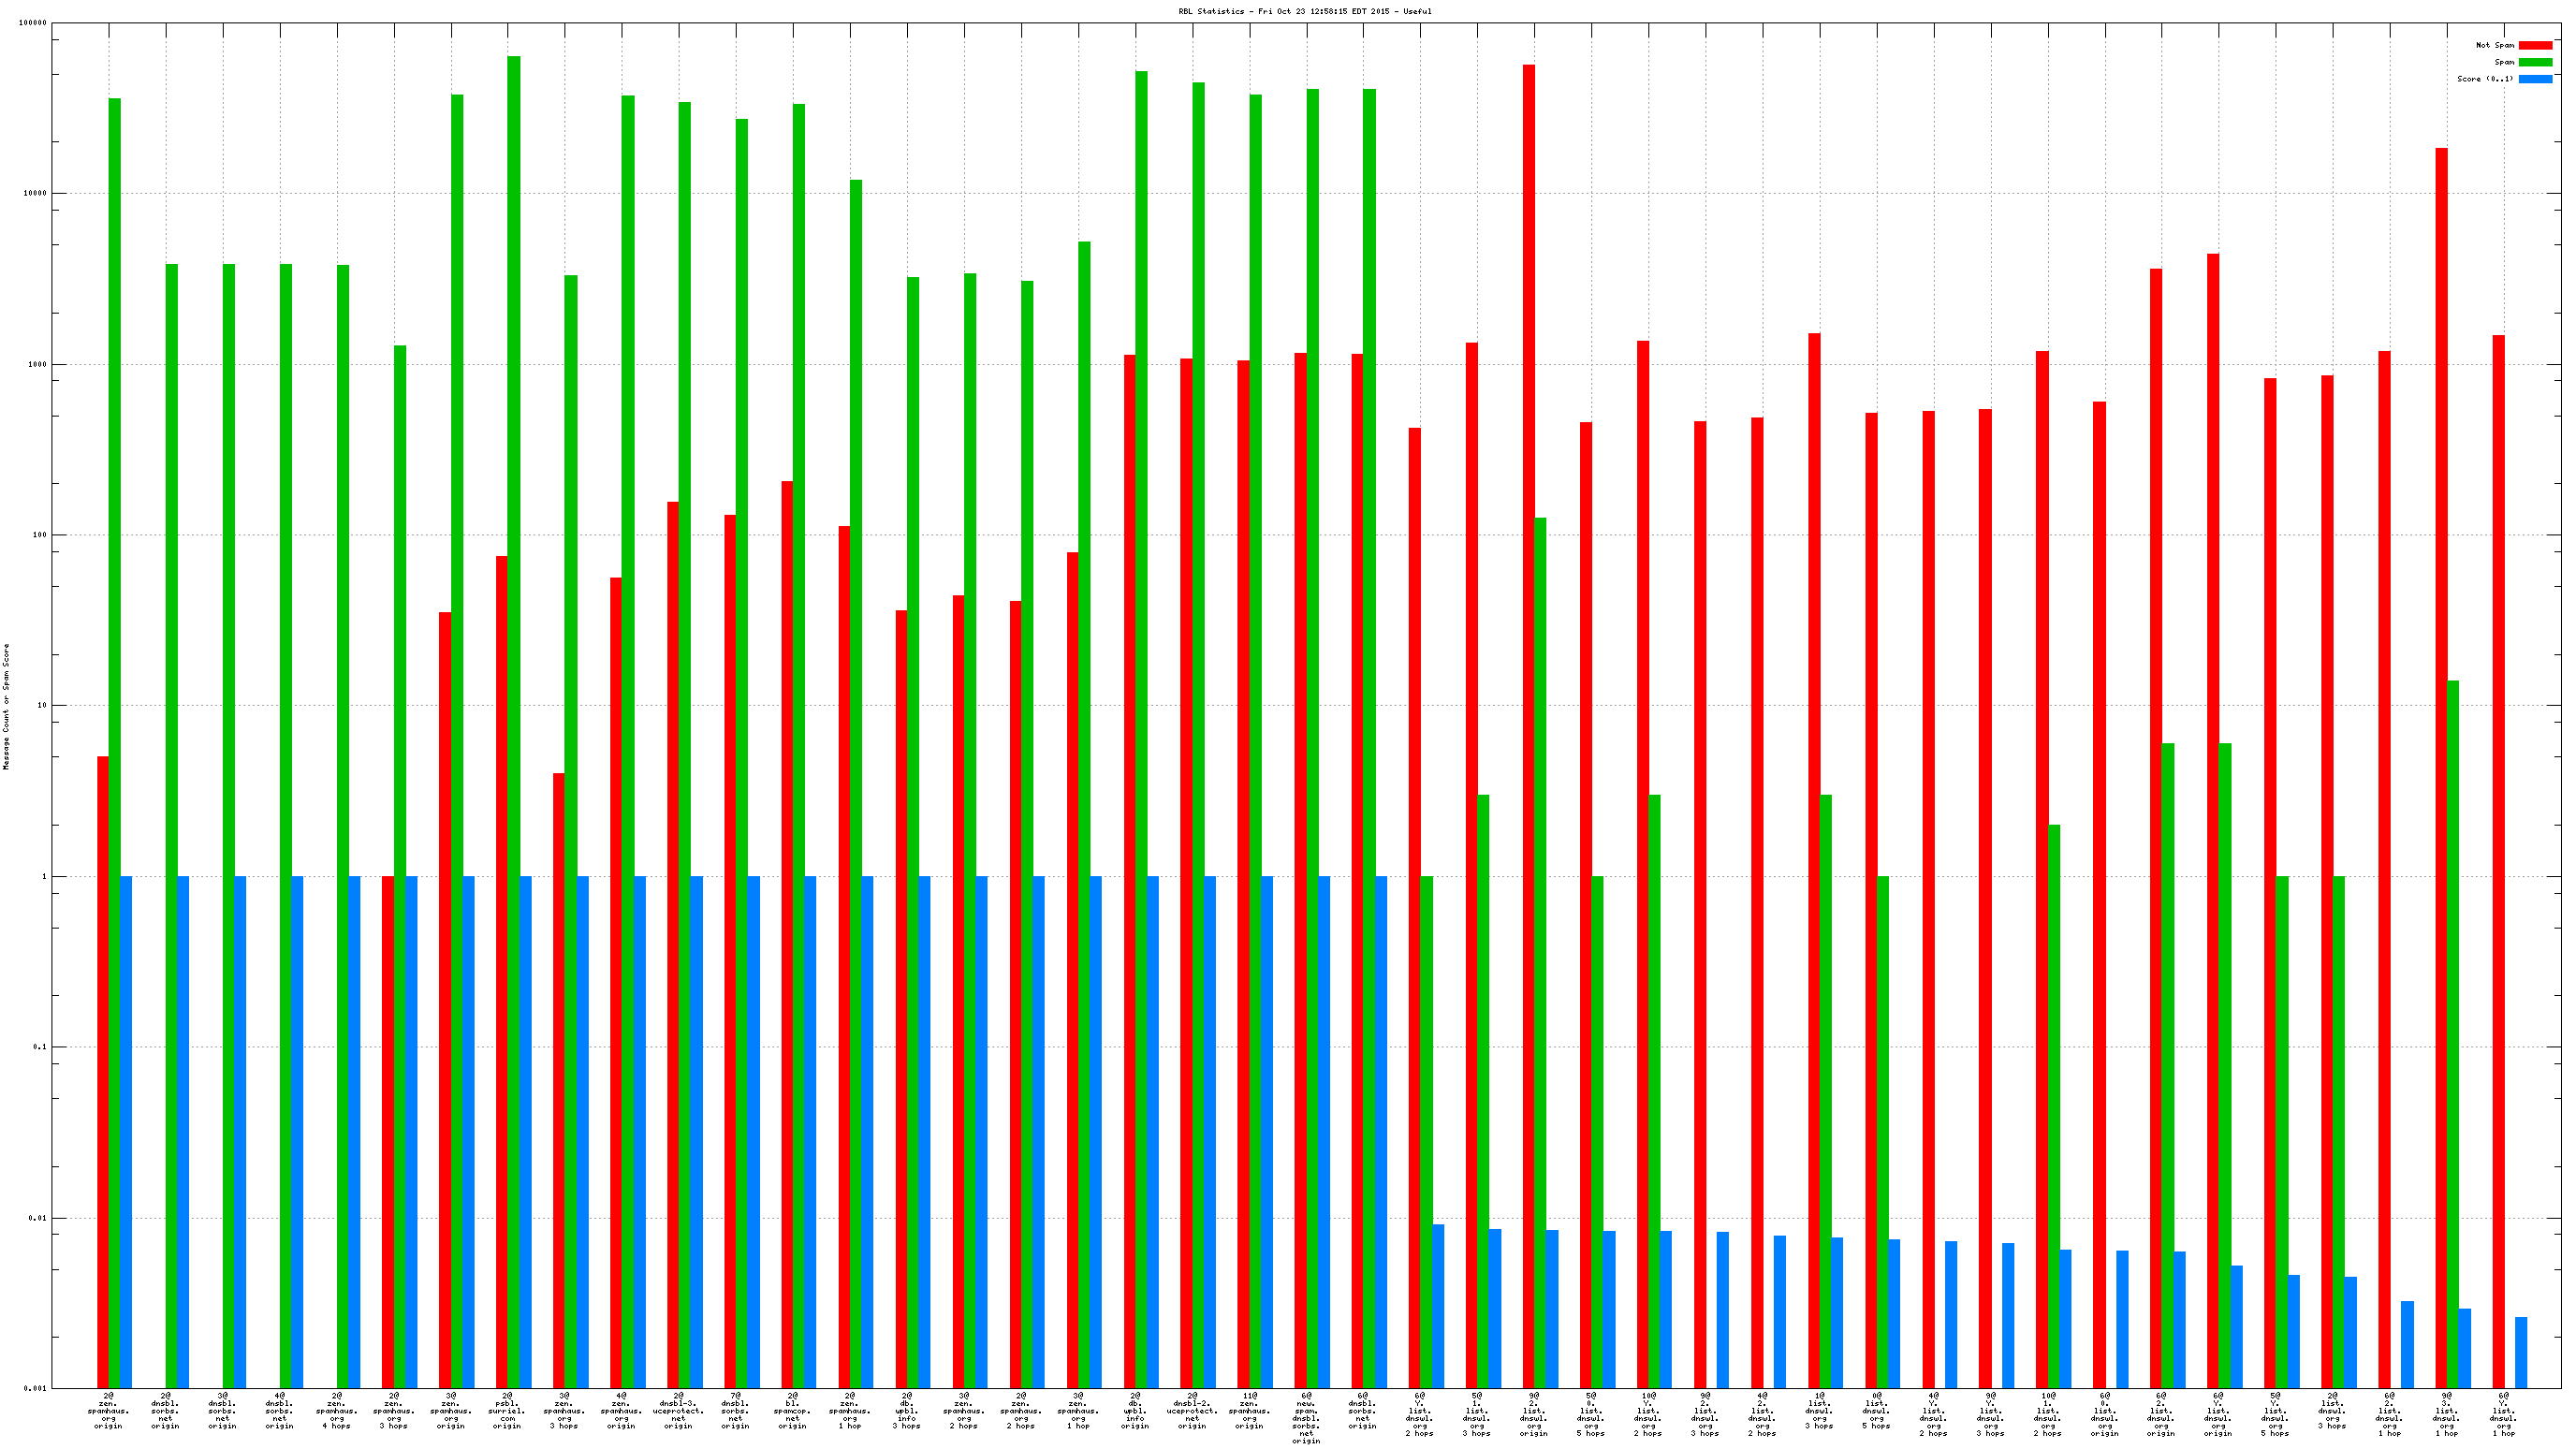Select the new.spam.dnsbl.sorbs.net origin axis label
Screen dimensions: 2576x1449
click(1306, 1418)
